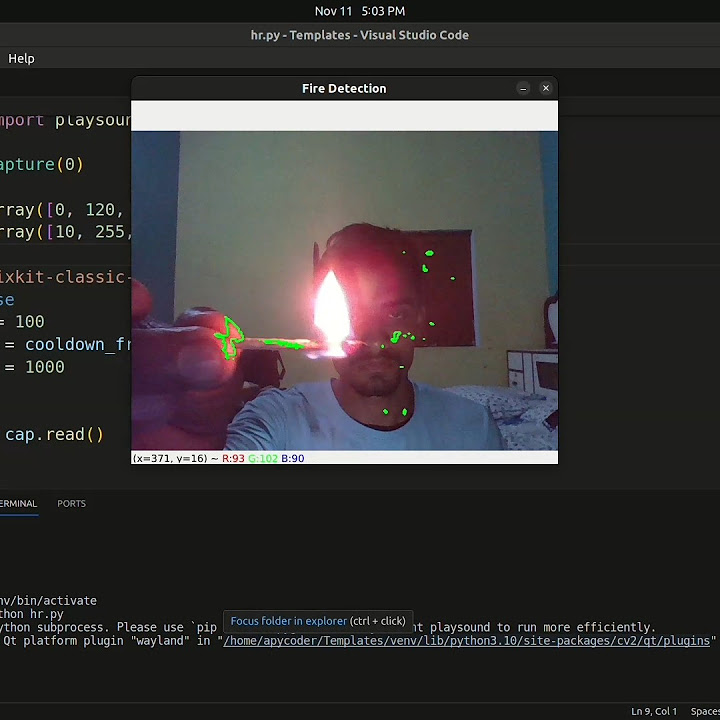Click the 'playsound to run more efficiently.' terminal text

click(x=543, y=627)
